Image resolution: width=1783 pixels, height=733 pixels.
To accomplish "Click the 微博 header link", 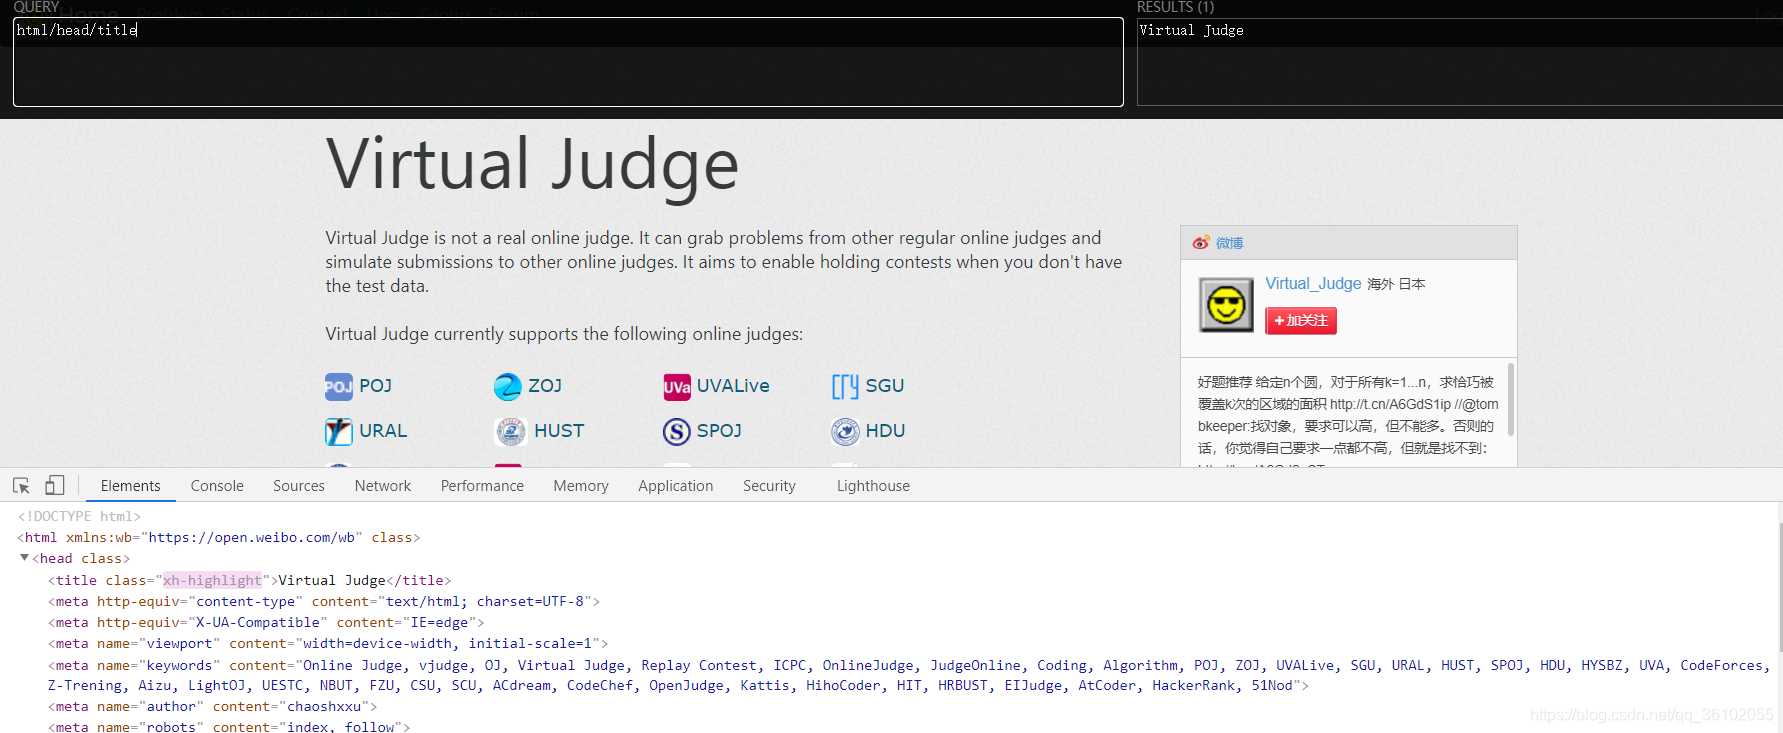I will click(1229, 243).
